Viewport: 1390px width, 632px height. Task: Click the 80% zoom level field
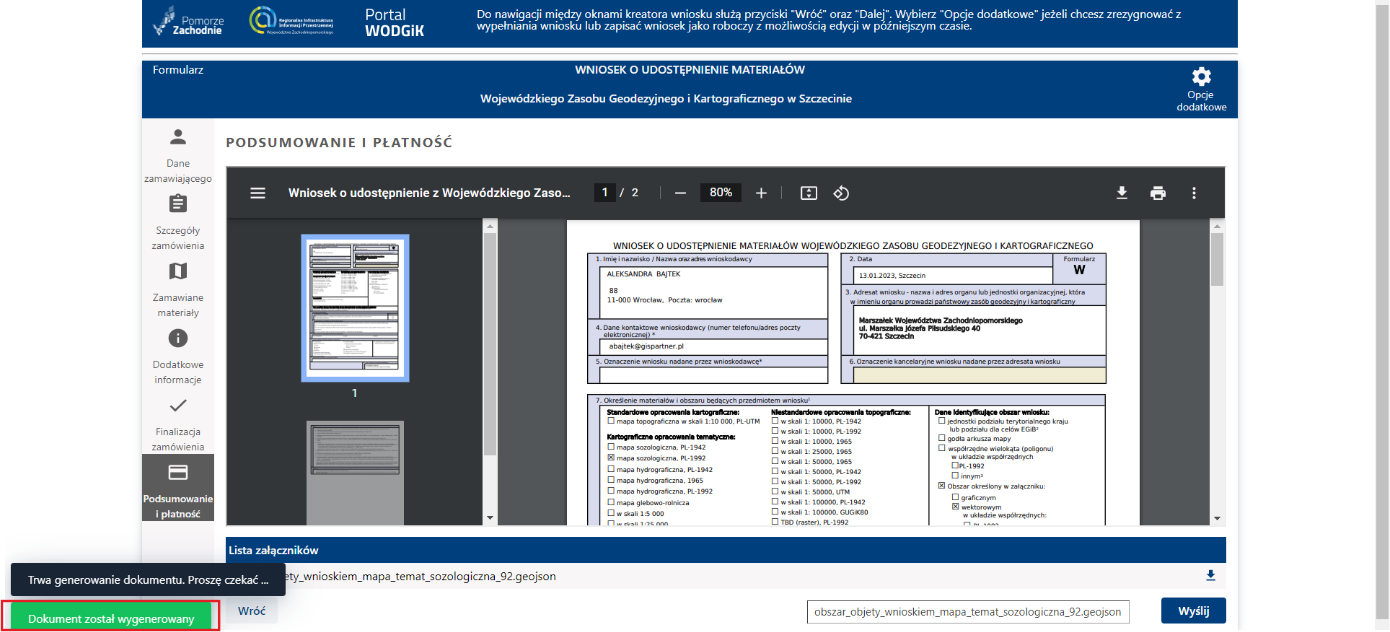tap(720, 193)
